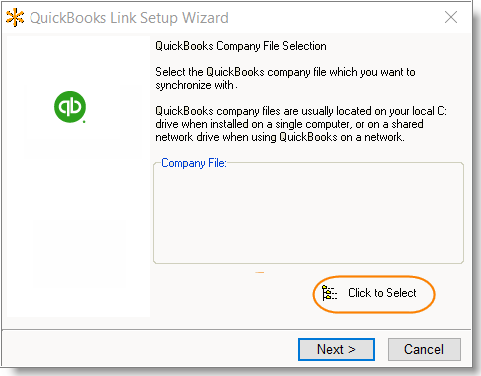Click the paragraph about local C: drive location

click(301, 124)
